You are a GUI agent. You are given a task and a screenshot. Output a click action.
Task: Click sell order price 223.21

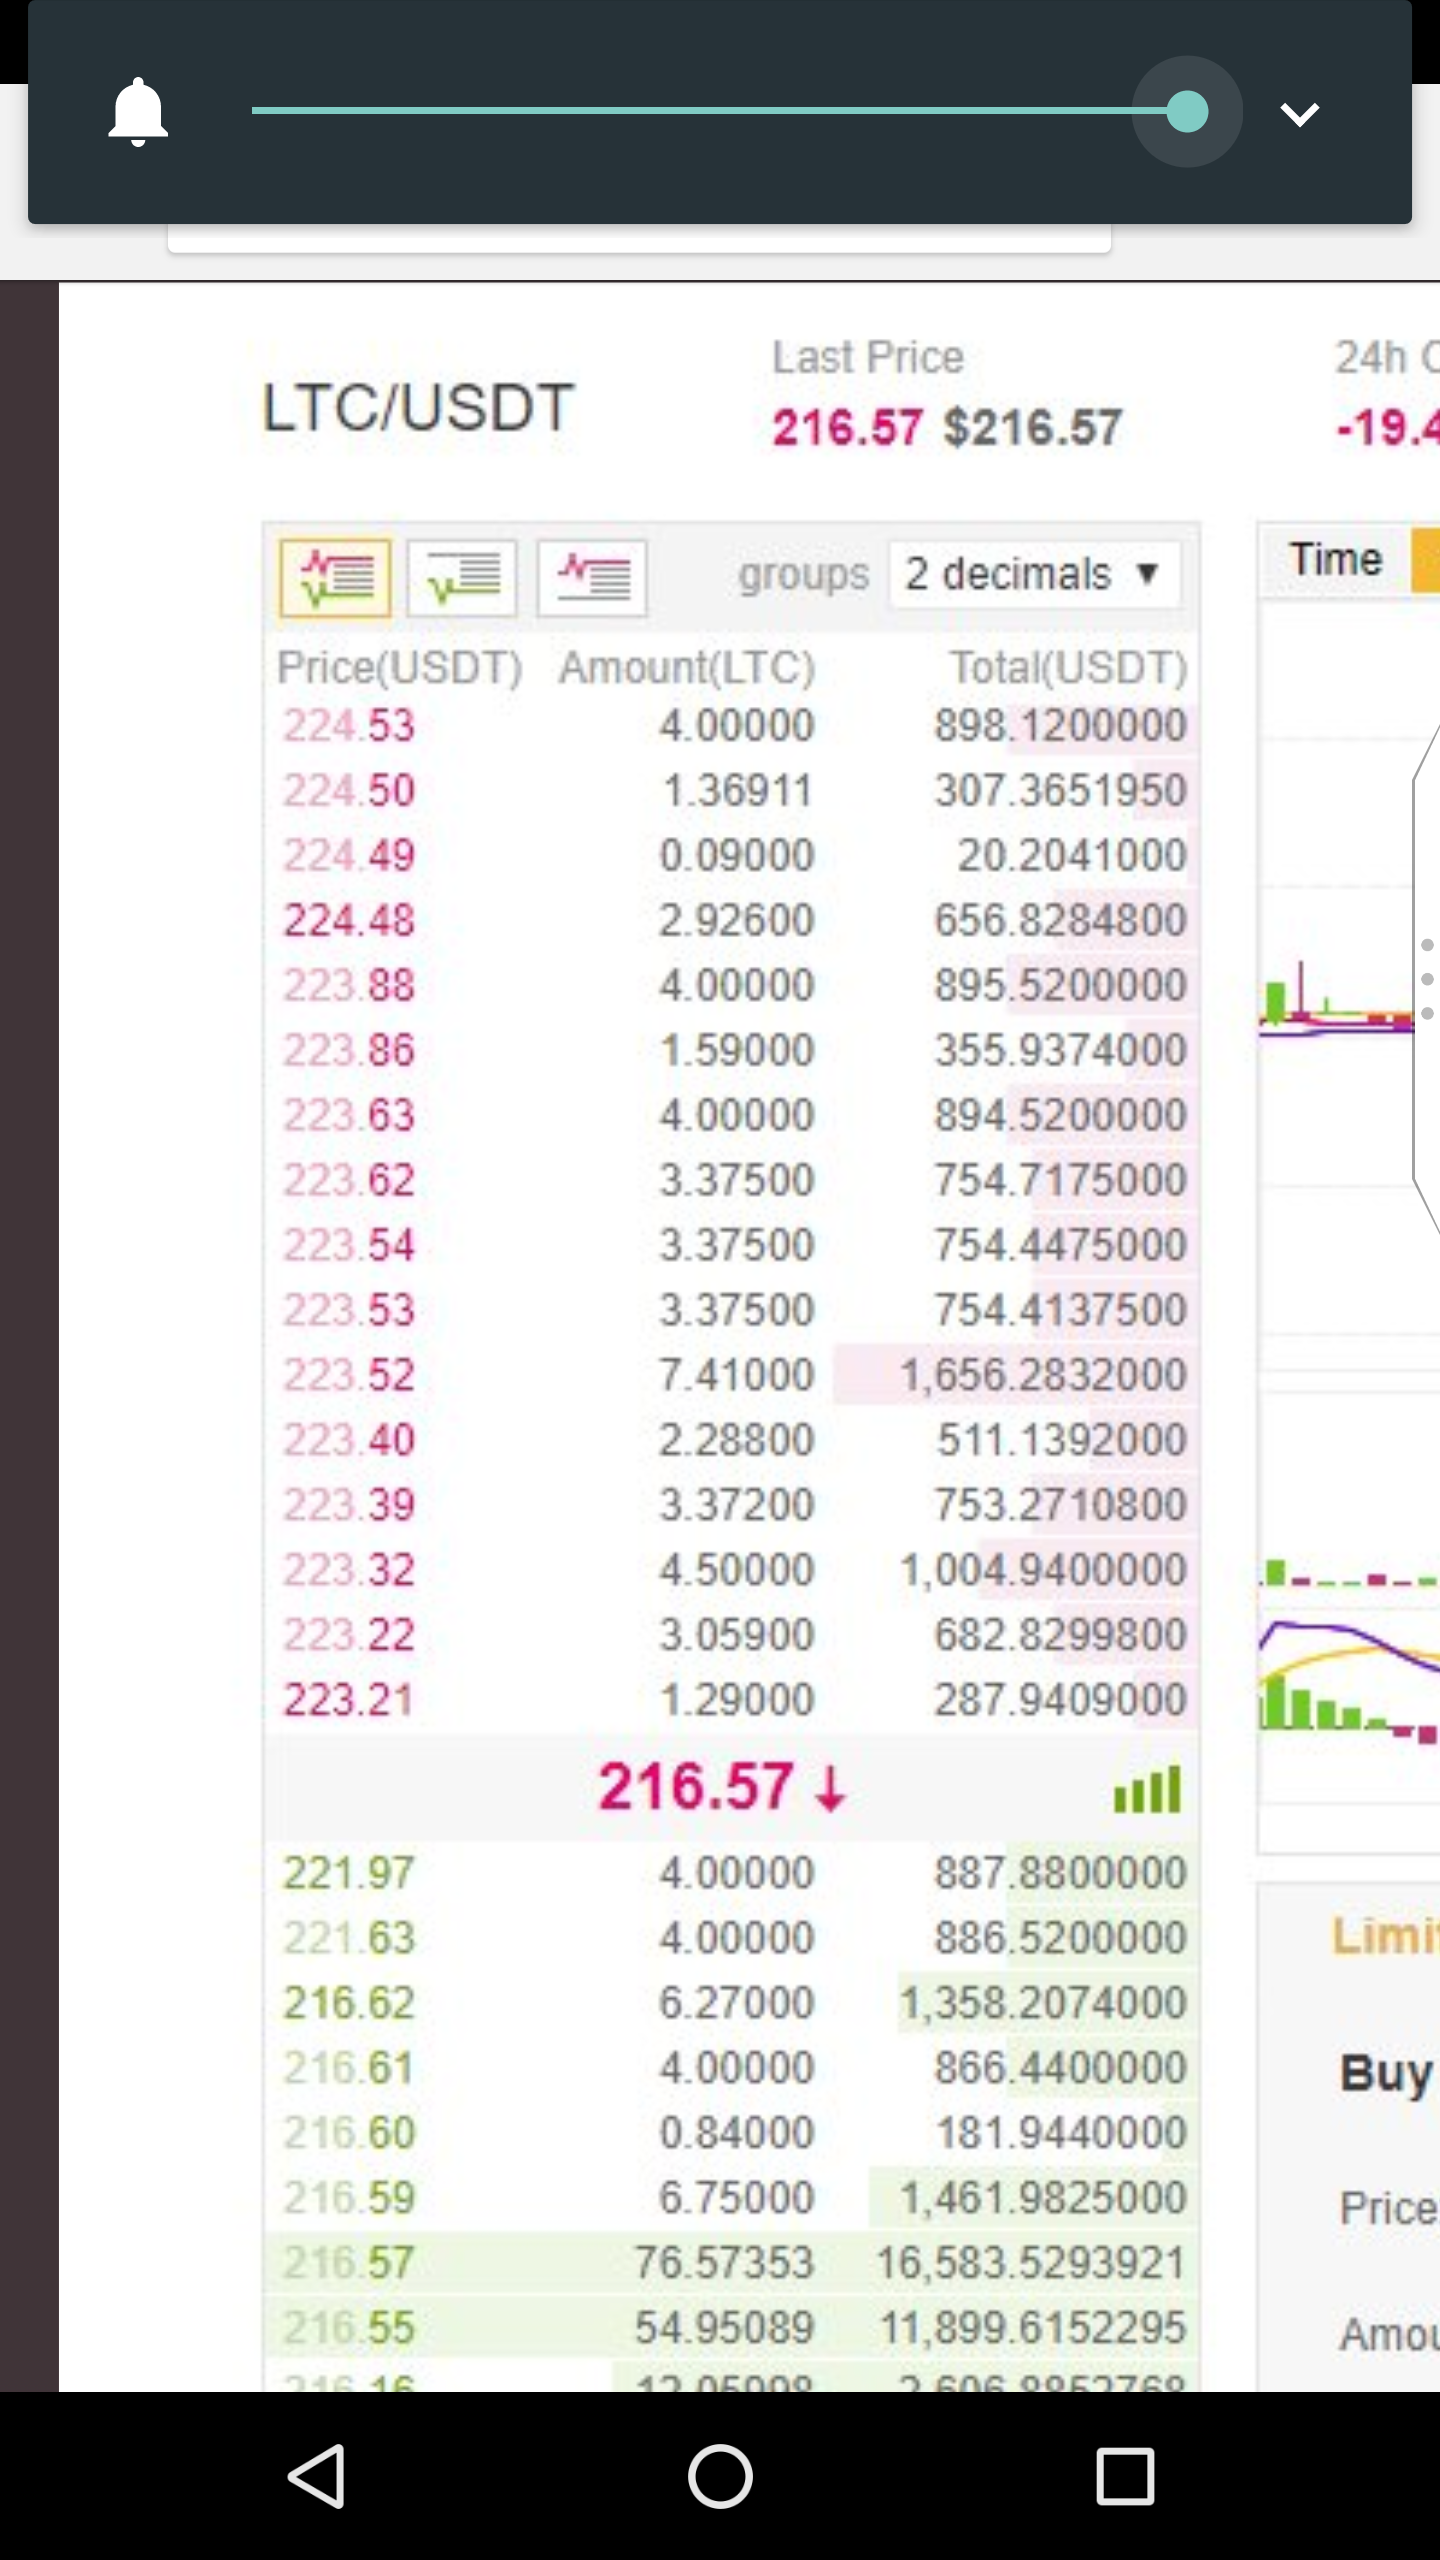pos(348,1700)
